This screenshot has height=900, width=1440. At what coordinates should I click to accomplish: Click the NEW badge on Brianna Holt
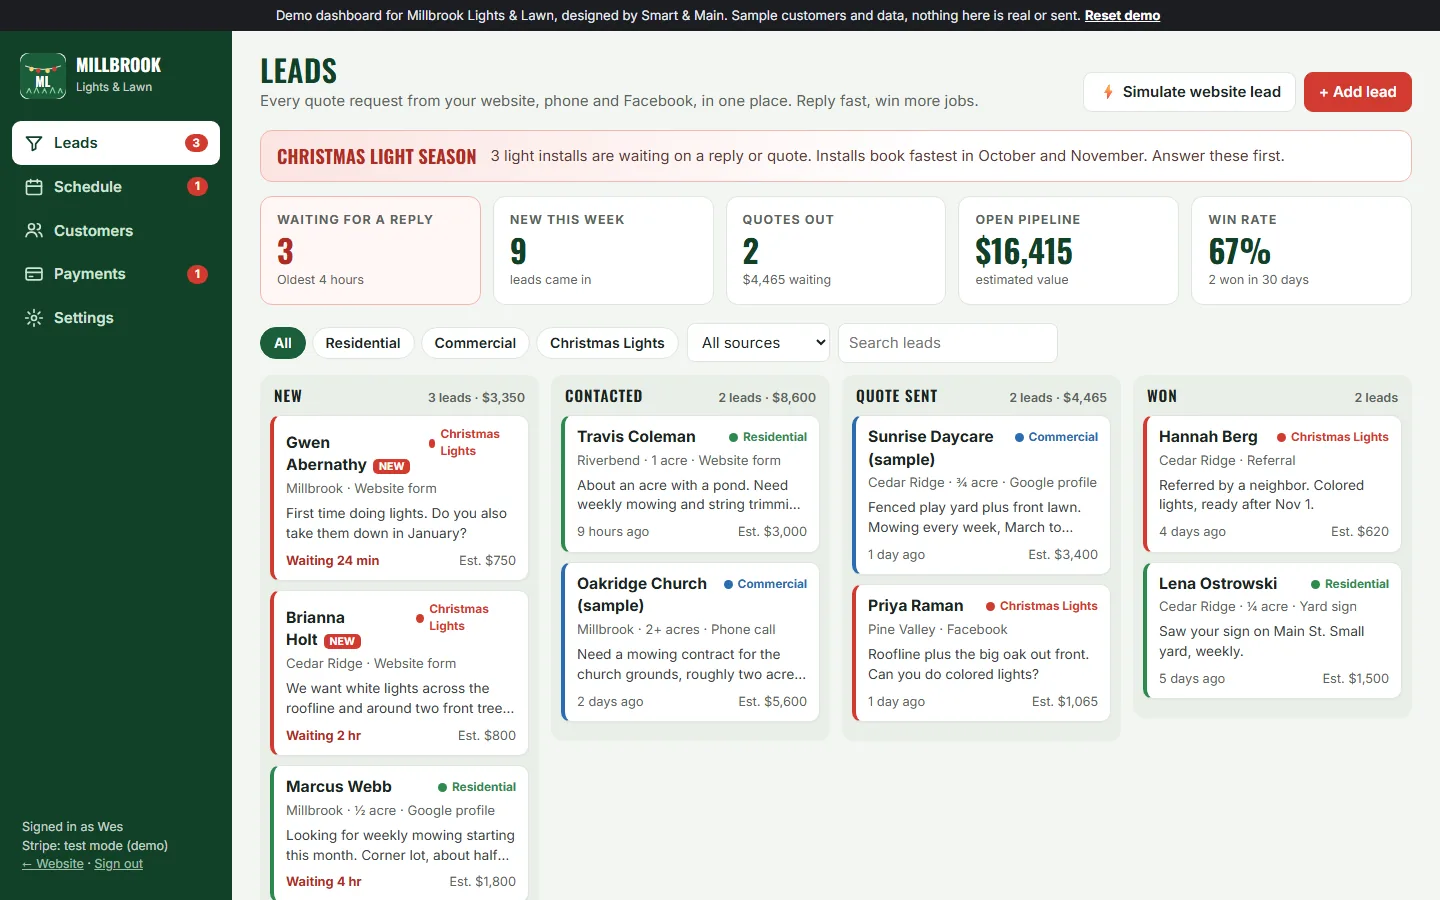(342, 641)
